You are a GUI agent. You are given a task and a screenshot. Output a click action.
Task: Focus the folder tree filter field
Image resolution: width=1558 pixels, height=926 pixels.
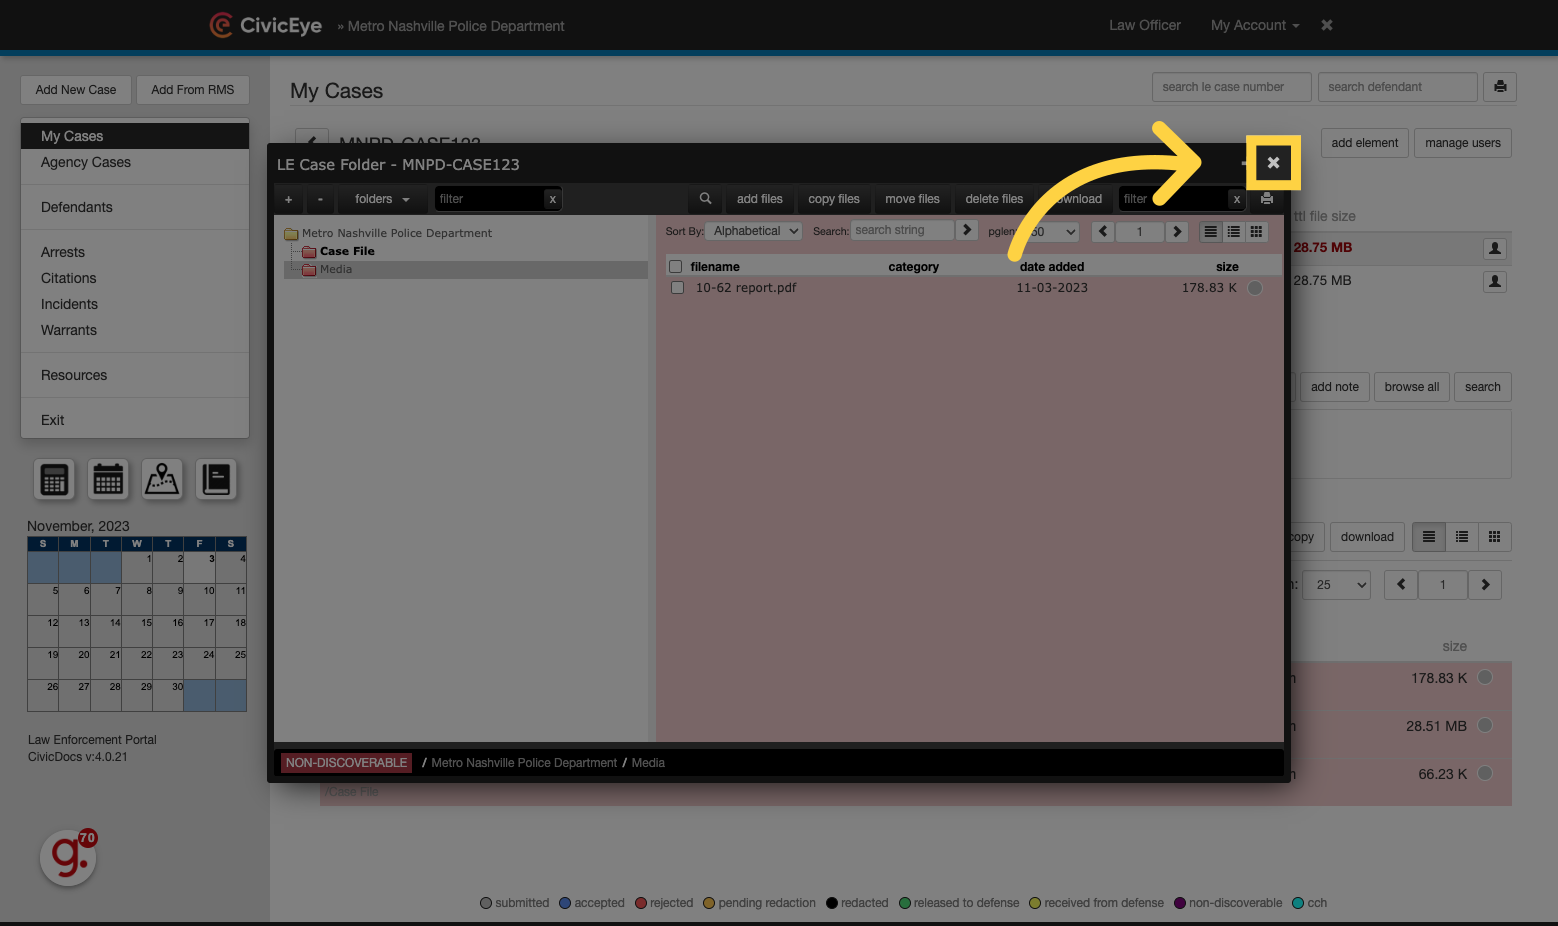[x=490, y=199]
